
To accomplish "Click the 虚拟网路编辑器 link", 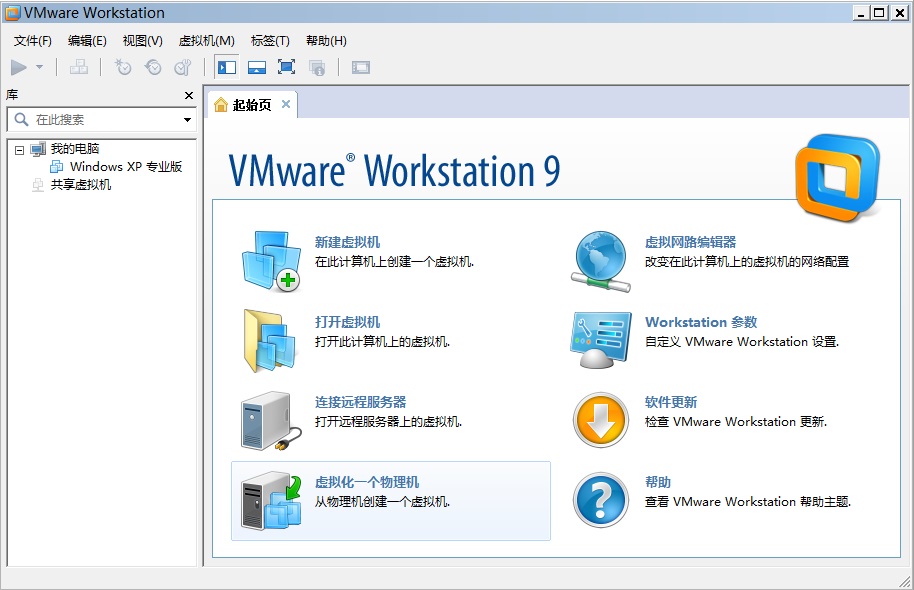I will tap(690, 242).
